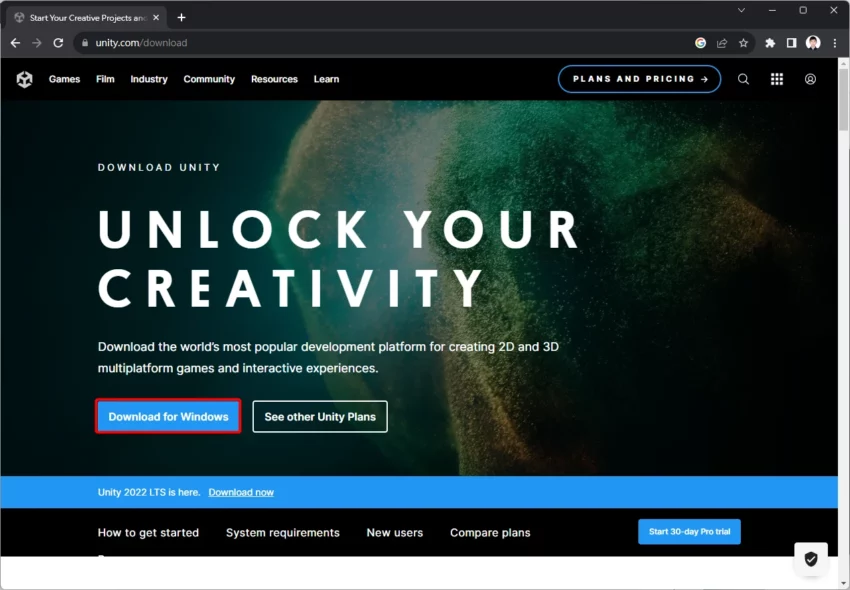
Task: Click the share page icon in address bar
Action: (x=722, y=43)
